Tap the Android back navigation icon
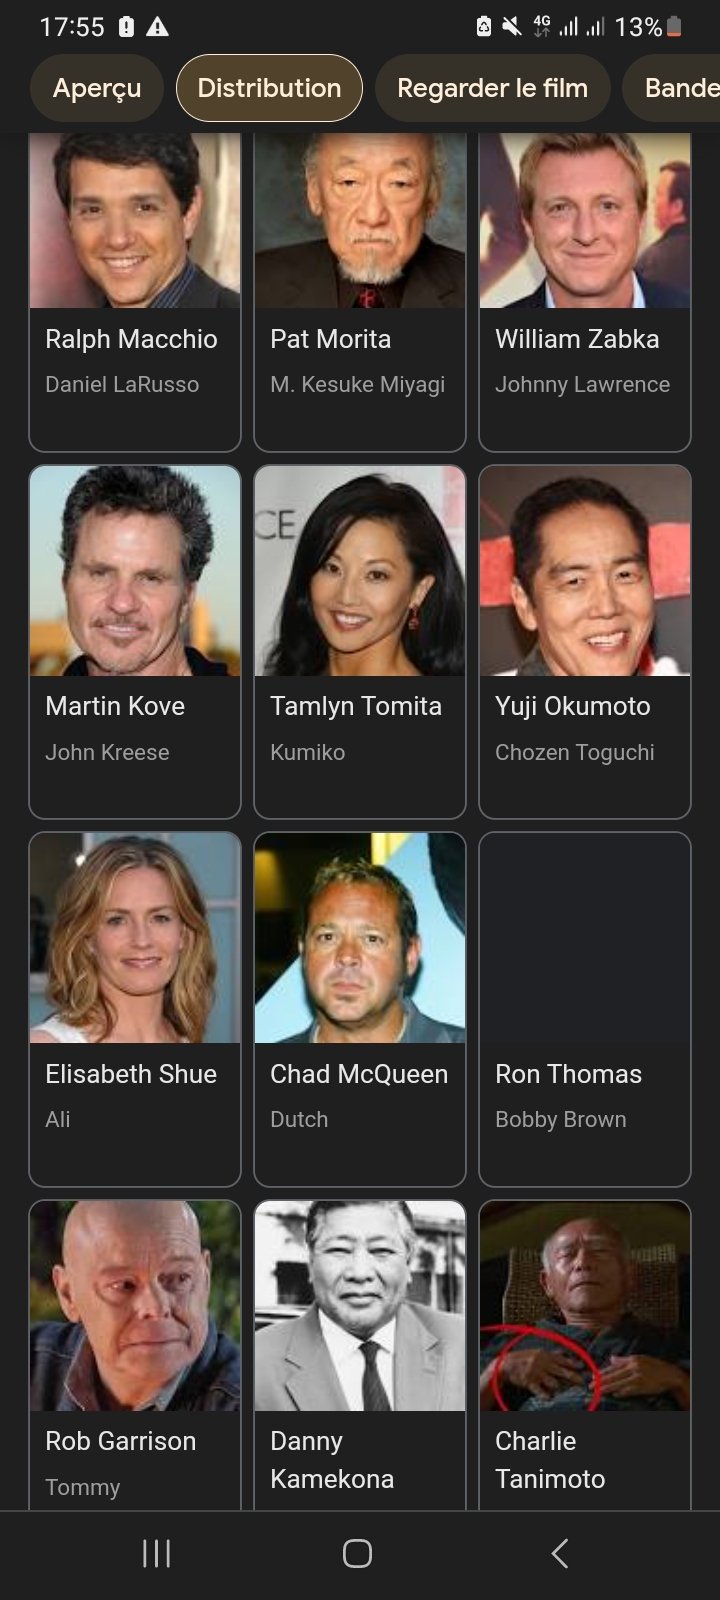 pos(560,1553)
